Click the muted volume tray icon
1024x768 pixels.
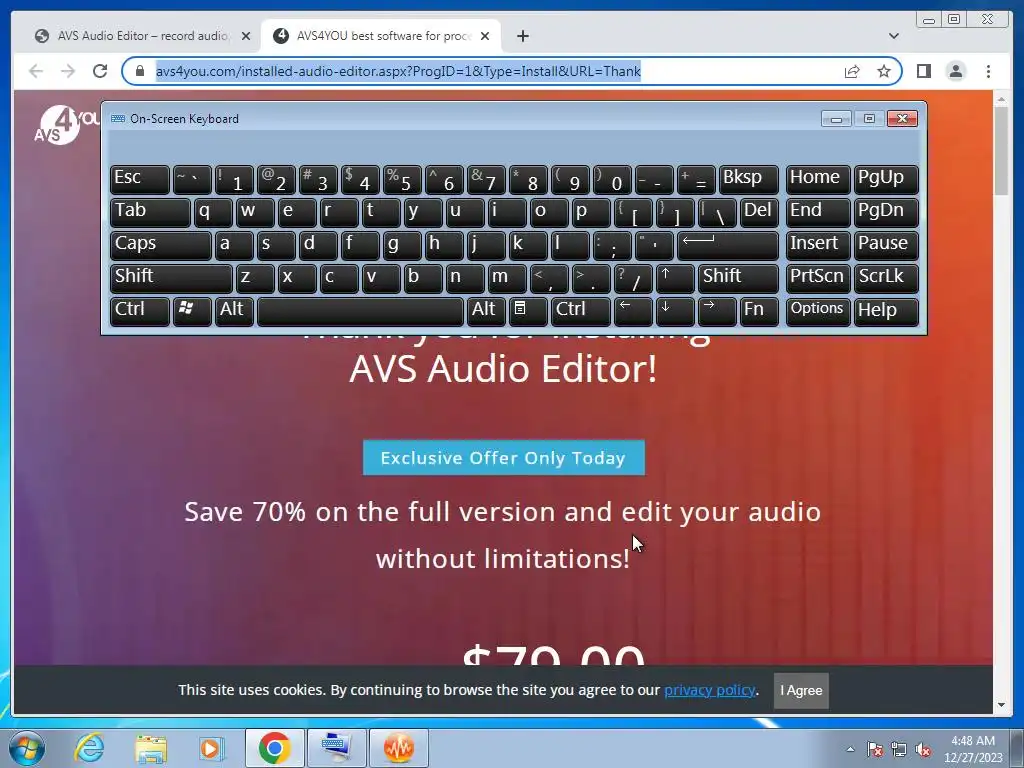pos(923,750)
